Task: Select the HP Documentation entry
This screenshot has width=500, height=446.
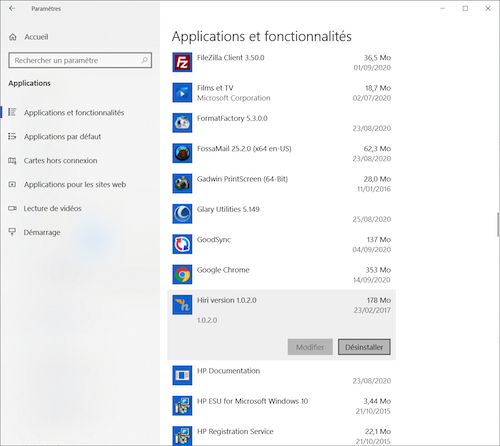Action: point(281,376)
